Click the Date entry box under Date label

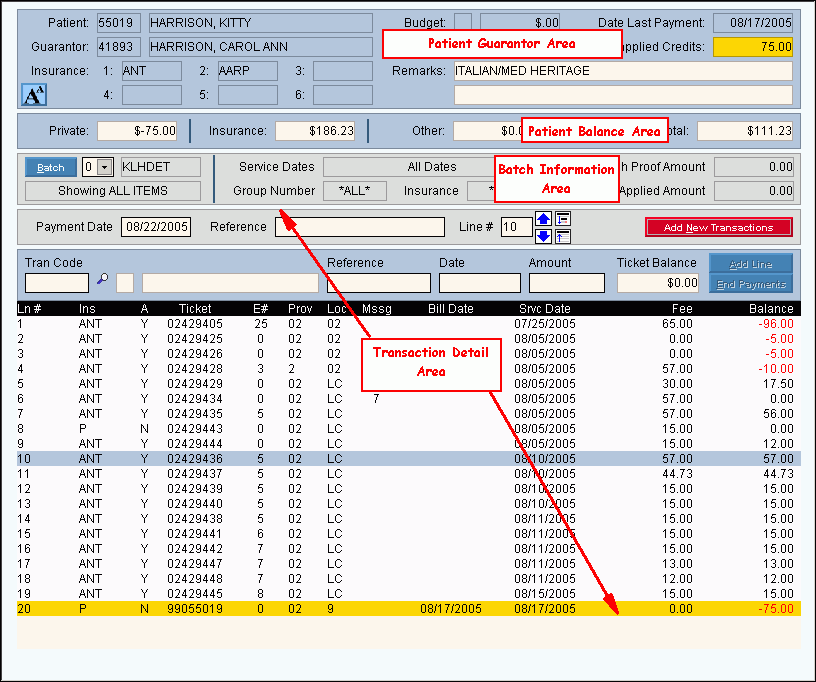480,283
